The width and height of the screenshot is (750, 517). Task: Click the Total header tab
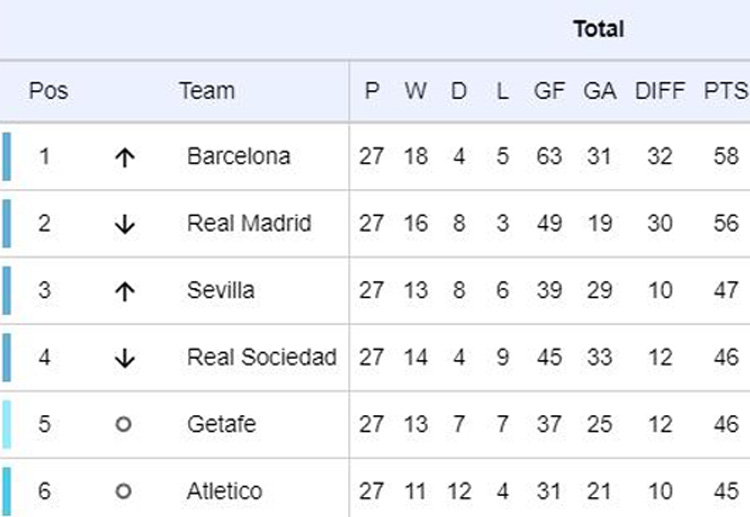coord(598,29)
